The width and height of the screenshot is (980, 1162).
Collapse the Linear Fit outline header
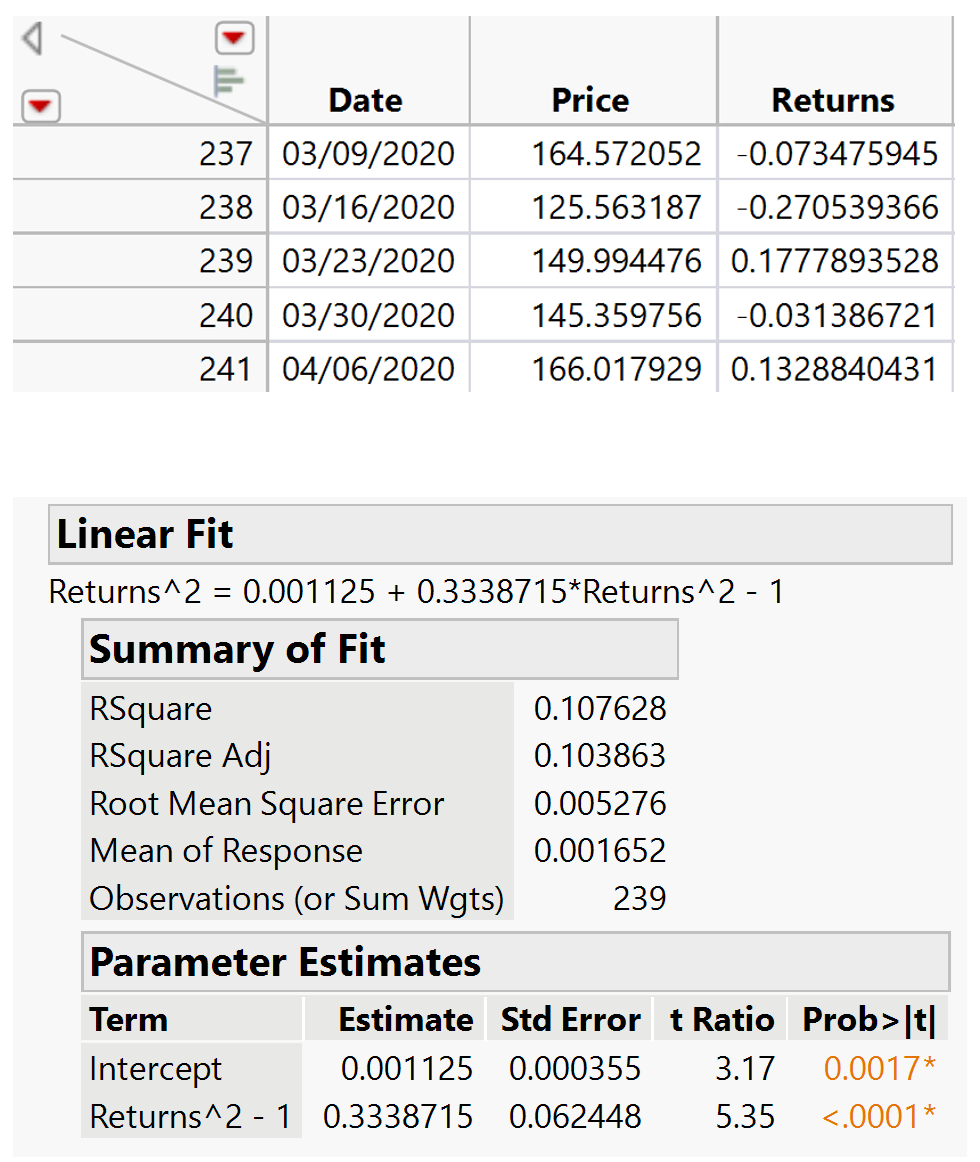pos(500,534)
